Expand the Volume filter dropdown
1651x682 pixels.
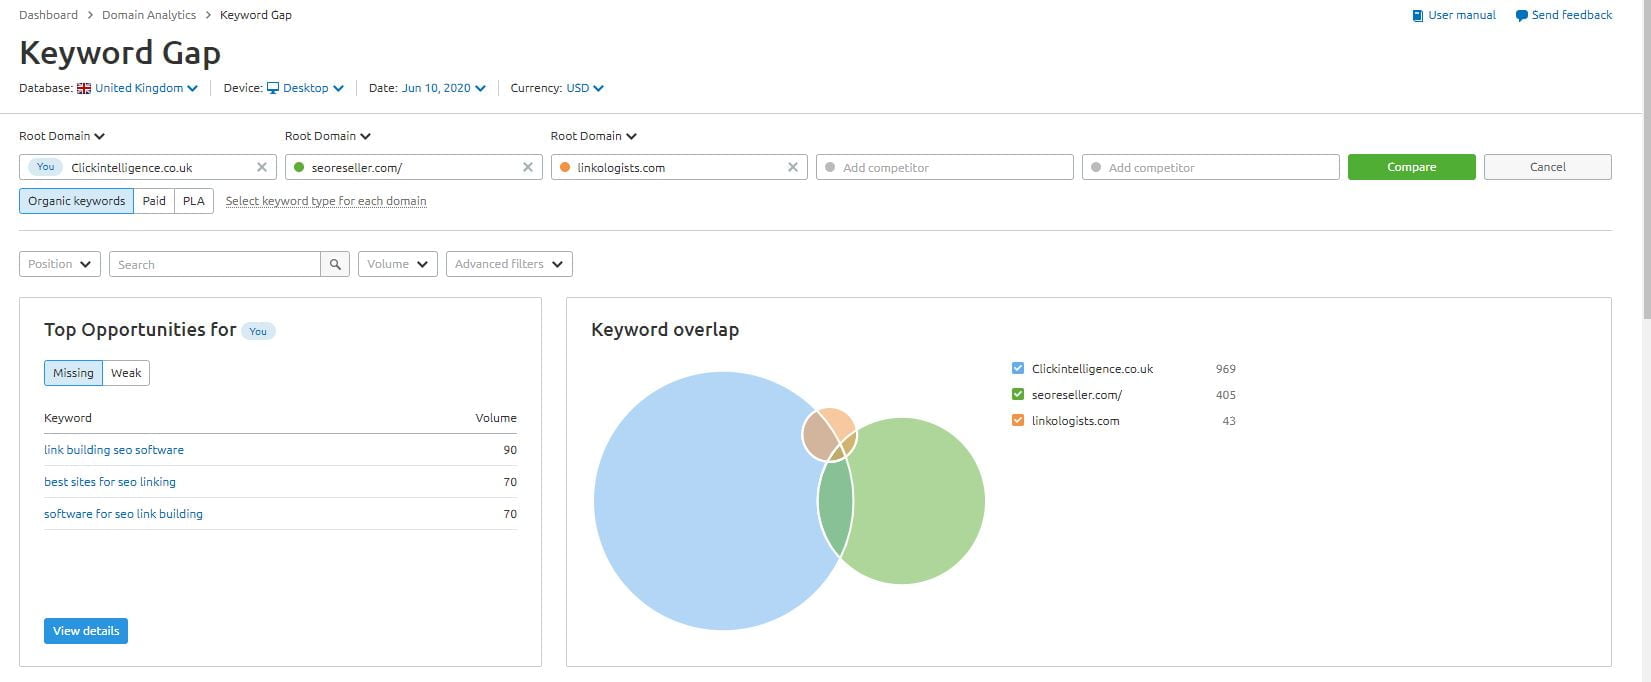397,264
